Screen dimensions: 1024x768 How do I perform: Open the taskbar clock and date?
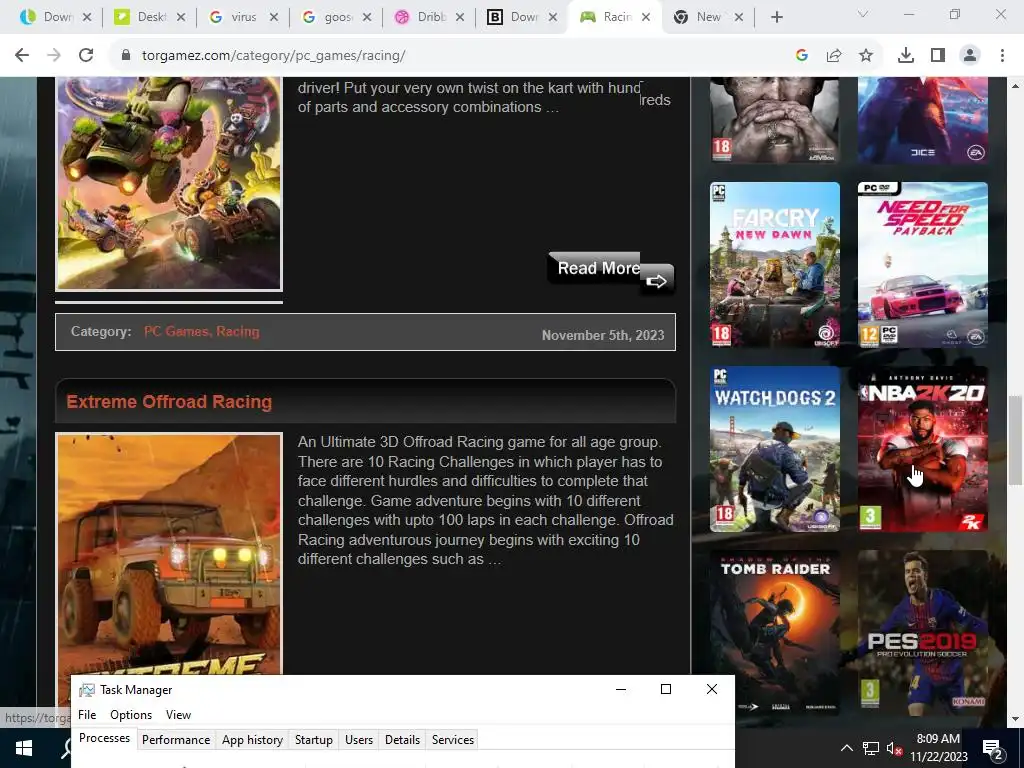(938, 748)
